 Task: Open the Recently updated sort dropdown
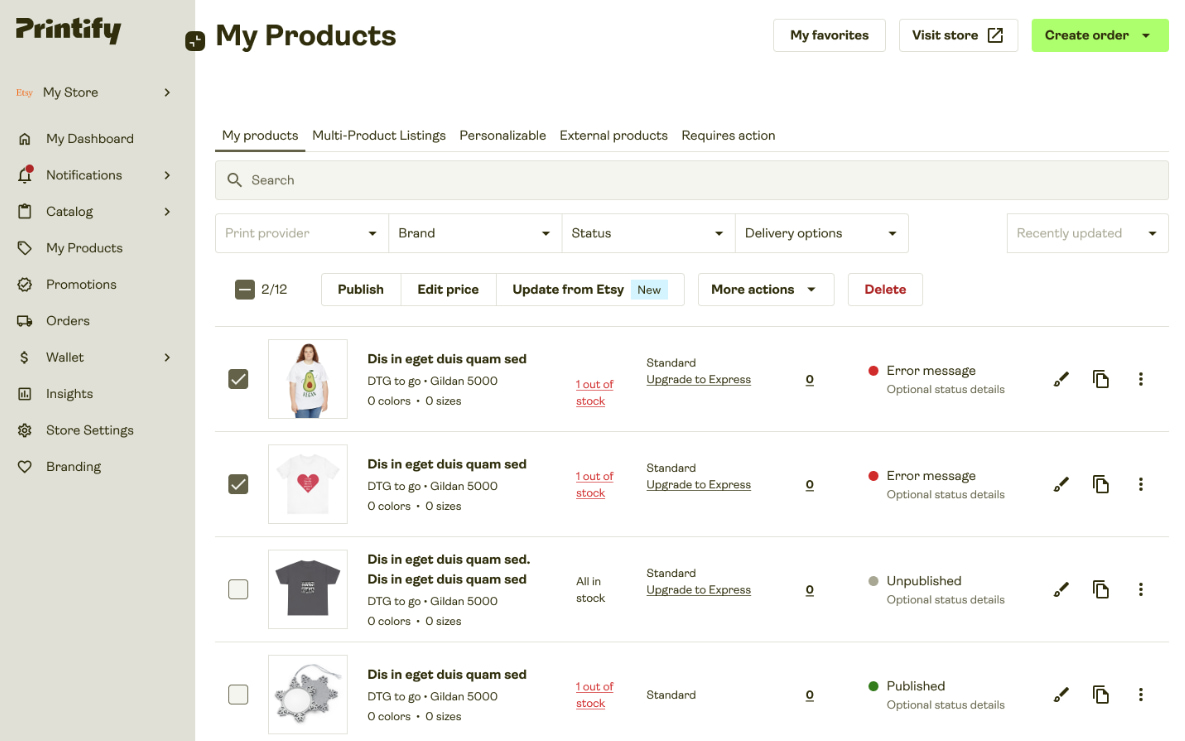pyautogui.click(x=1088, y=233)
